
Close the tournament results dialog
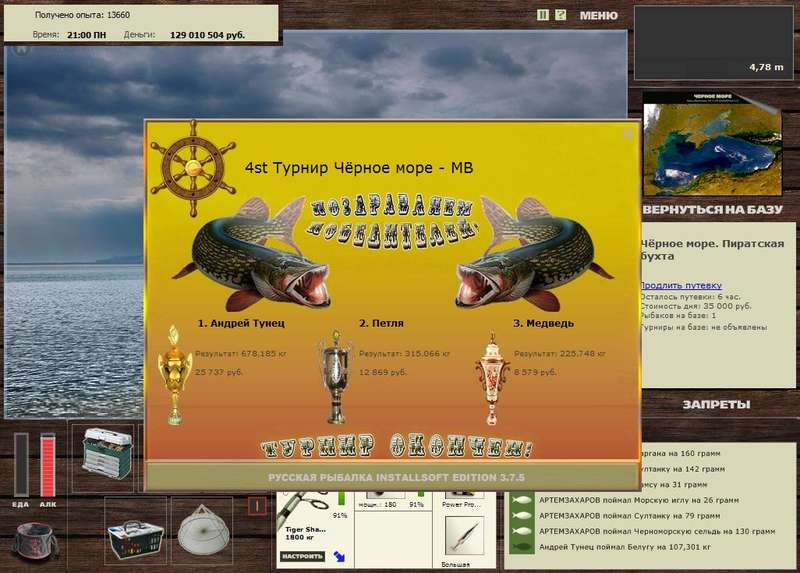point(629,134)
